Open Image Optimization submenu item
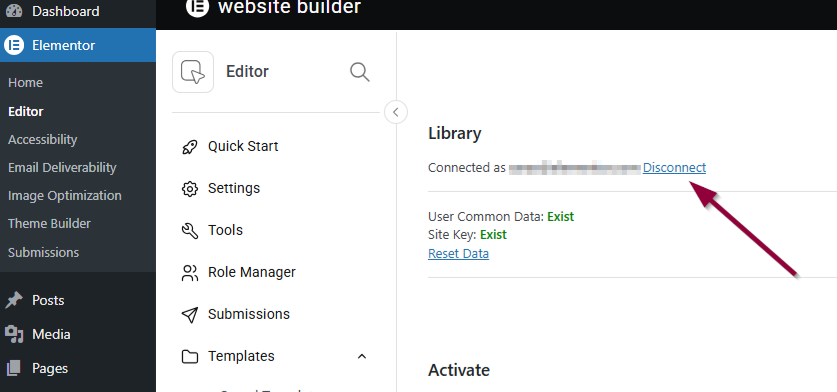Image resolution: width=837 pixels, height=392 pixels. (65, 195)
